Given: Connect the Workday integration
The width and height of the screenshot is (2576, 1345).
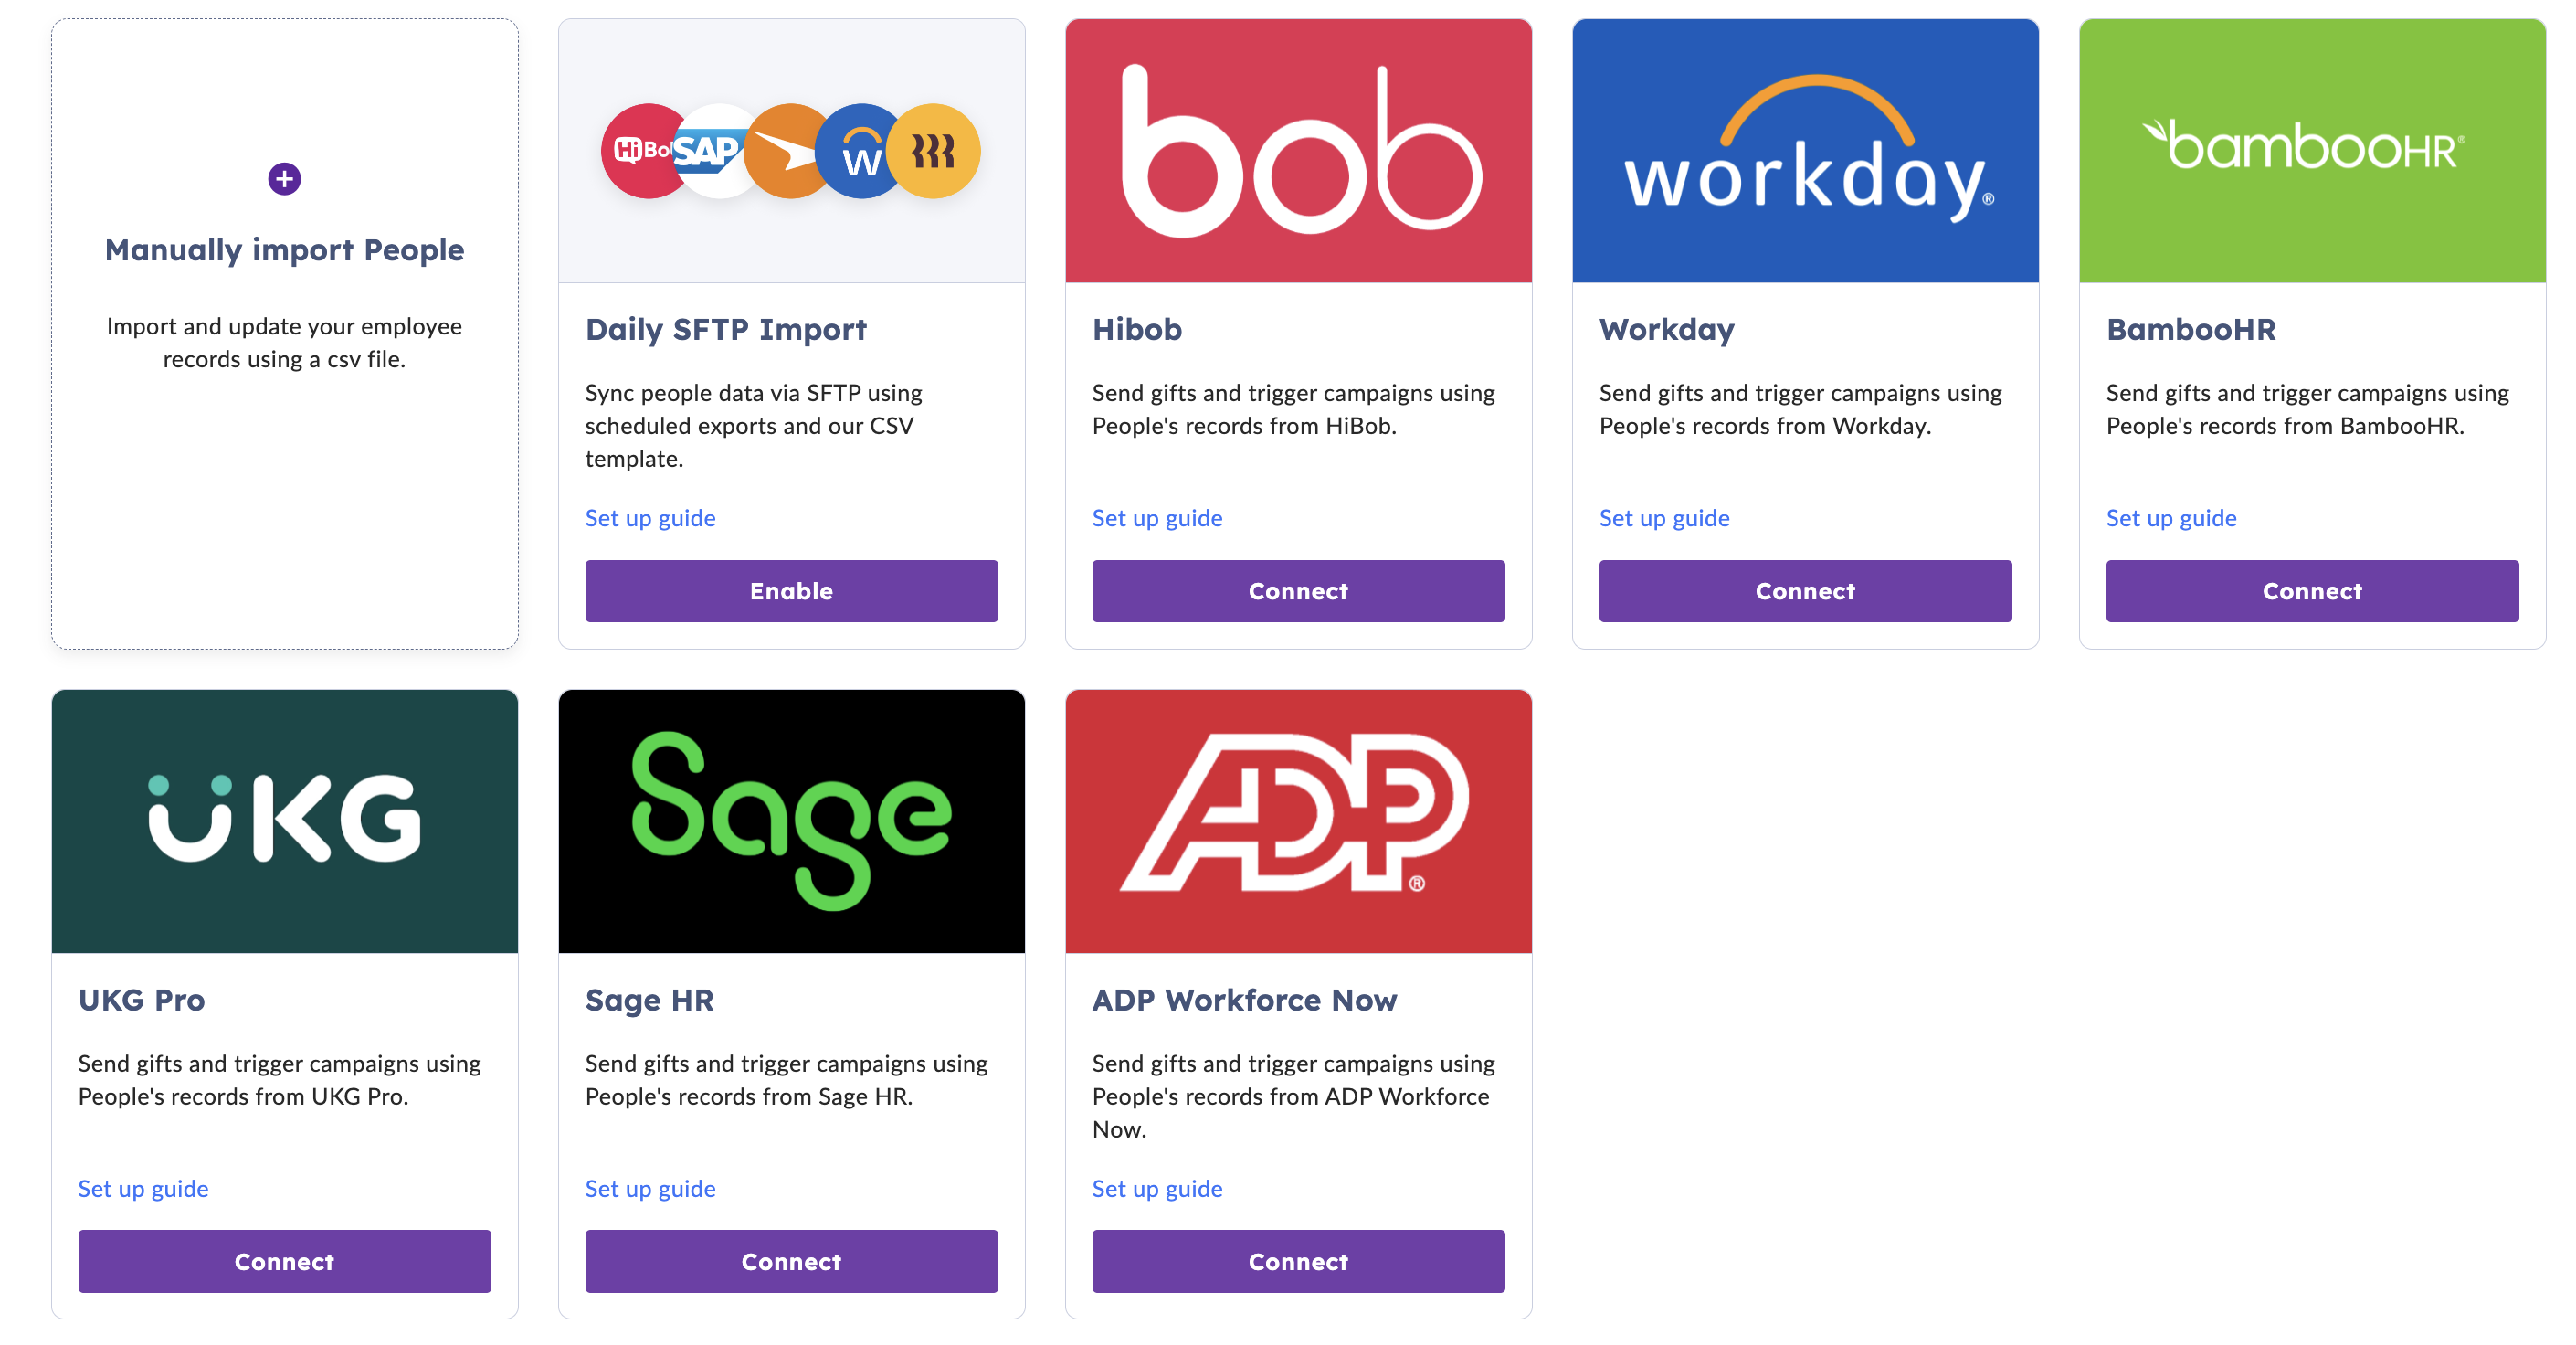Looking at the screenshot, I should point(1805,591).
